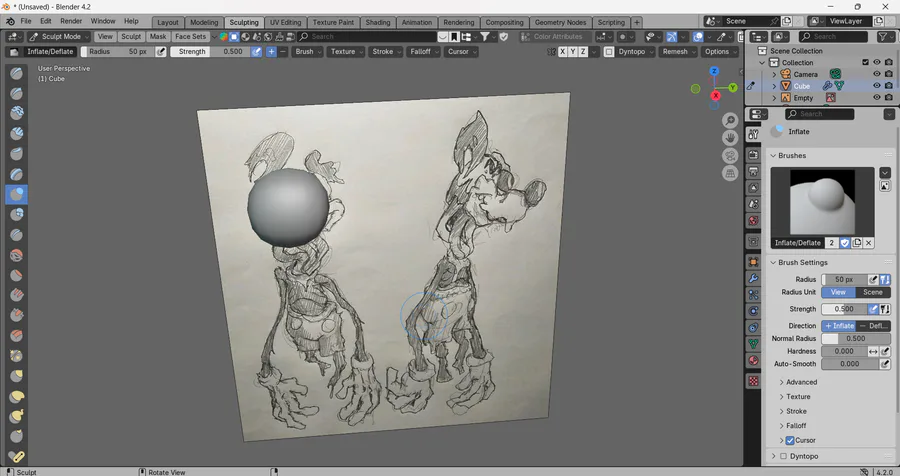Enable the Dyntopo panel checkbox
The height and width of the screenshot is (476, 900).
point(783,456)
